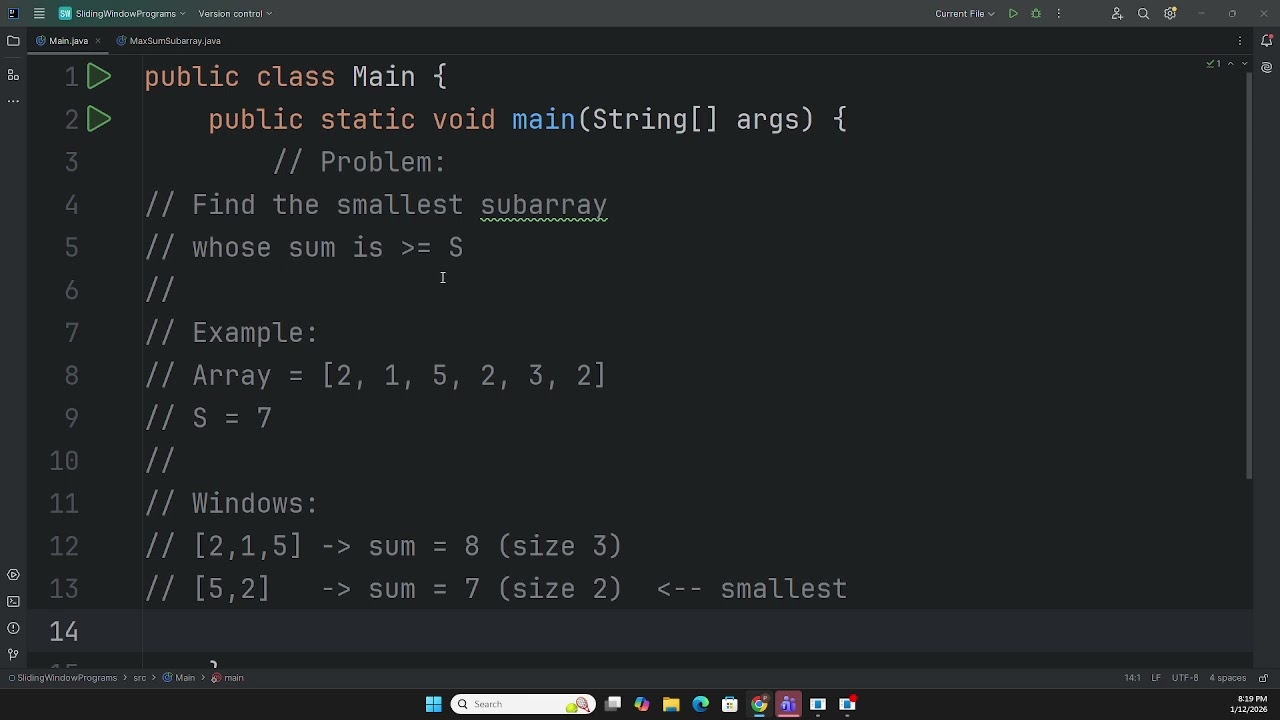Expand SlidingWindowPrograms project dropdown
This screenshot has height=720, width=1280.
[x=122, y=14]
